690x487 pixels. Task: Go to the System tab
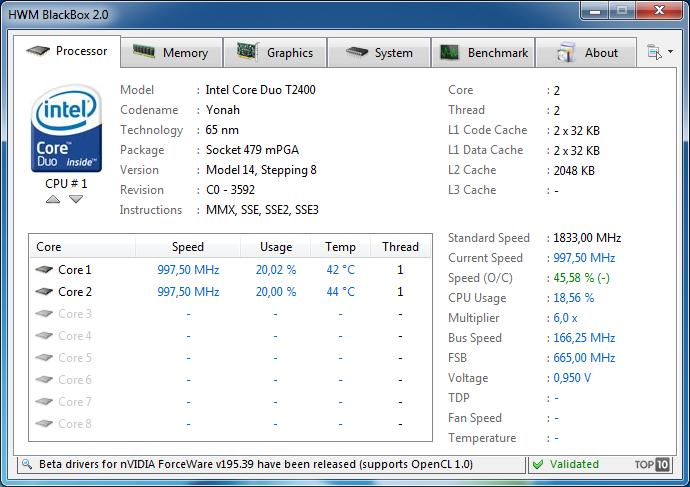pyautogui.click(x=379, y=53)
